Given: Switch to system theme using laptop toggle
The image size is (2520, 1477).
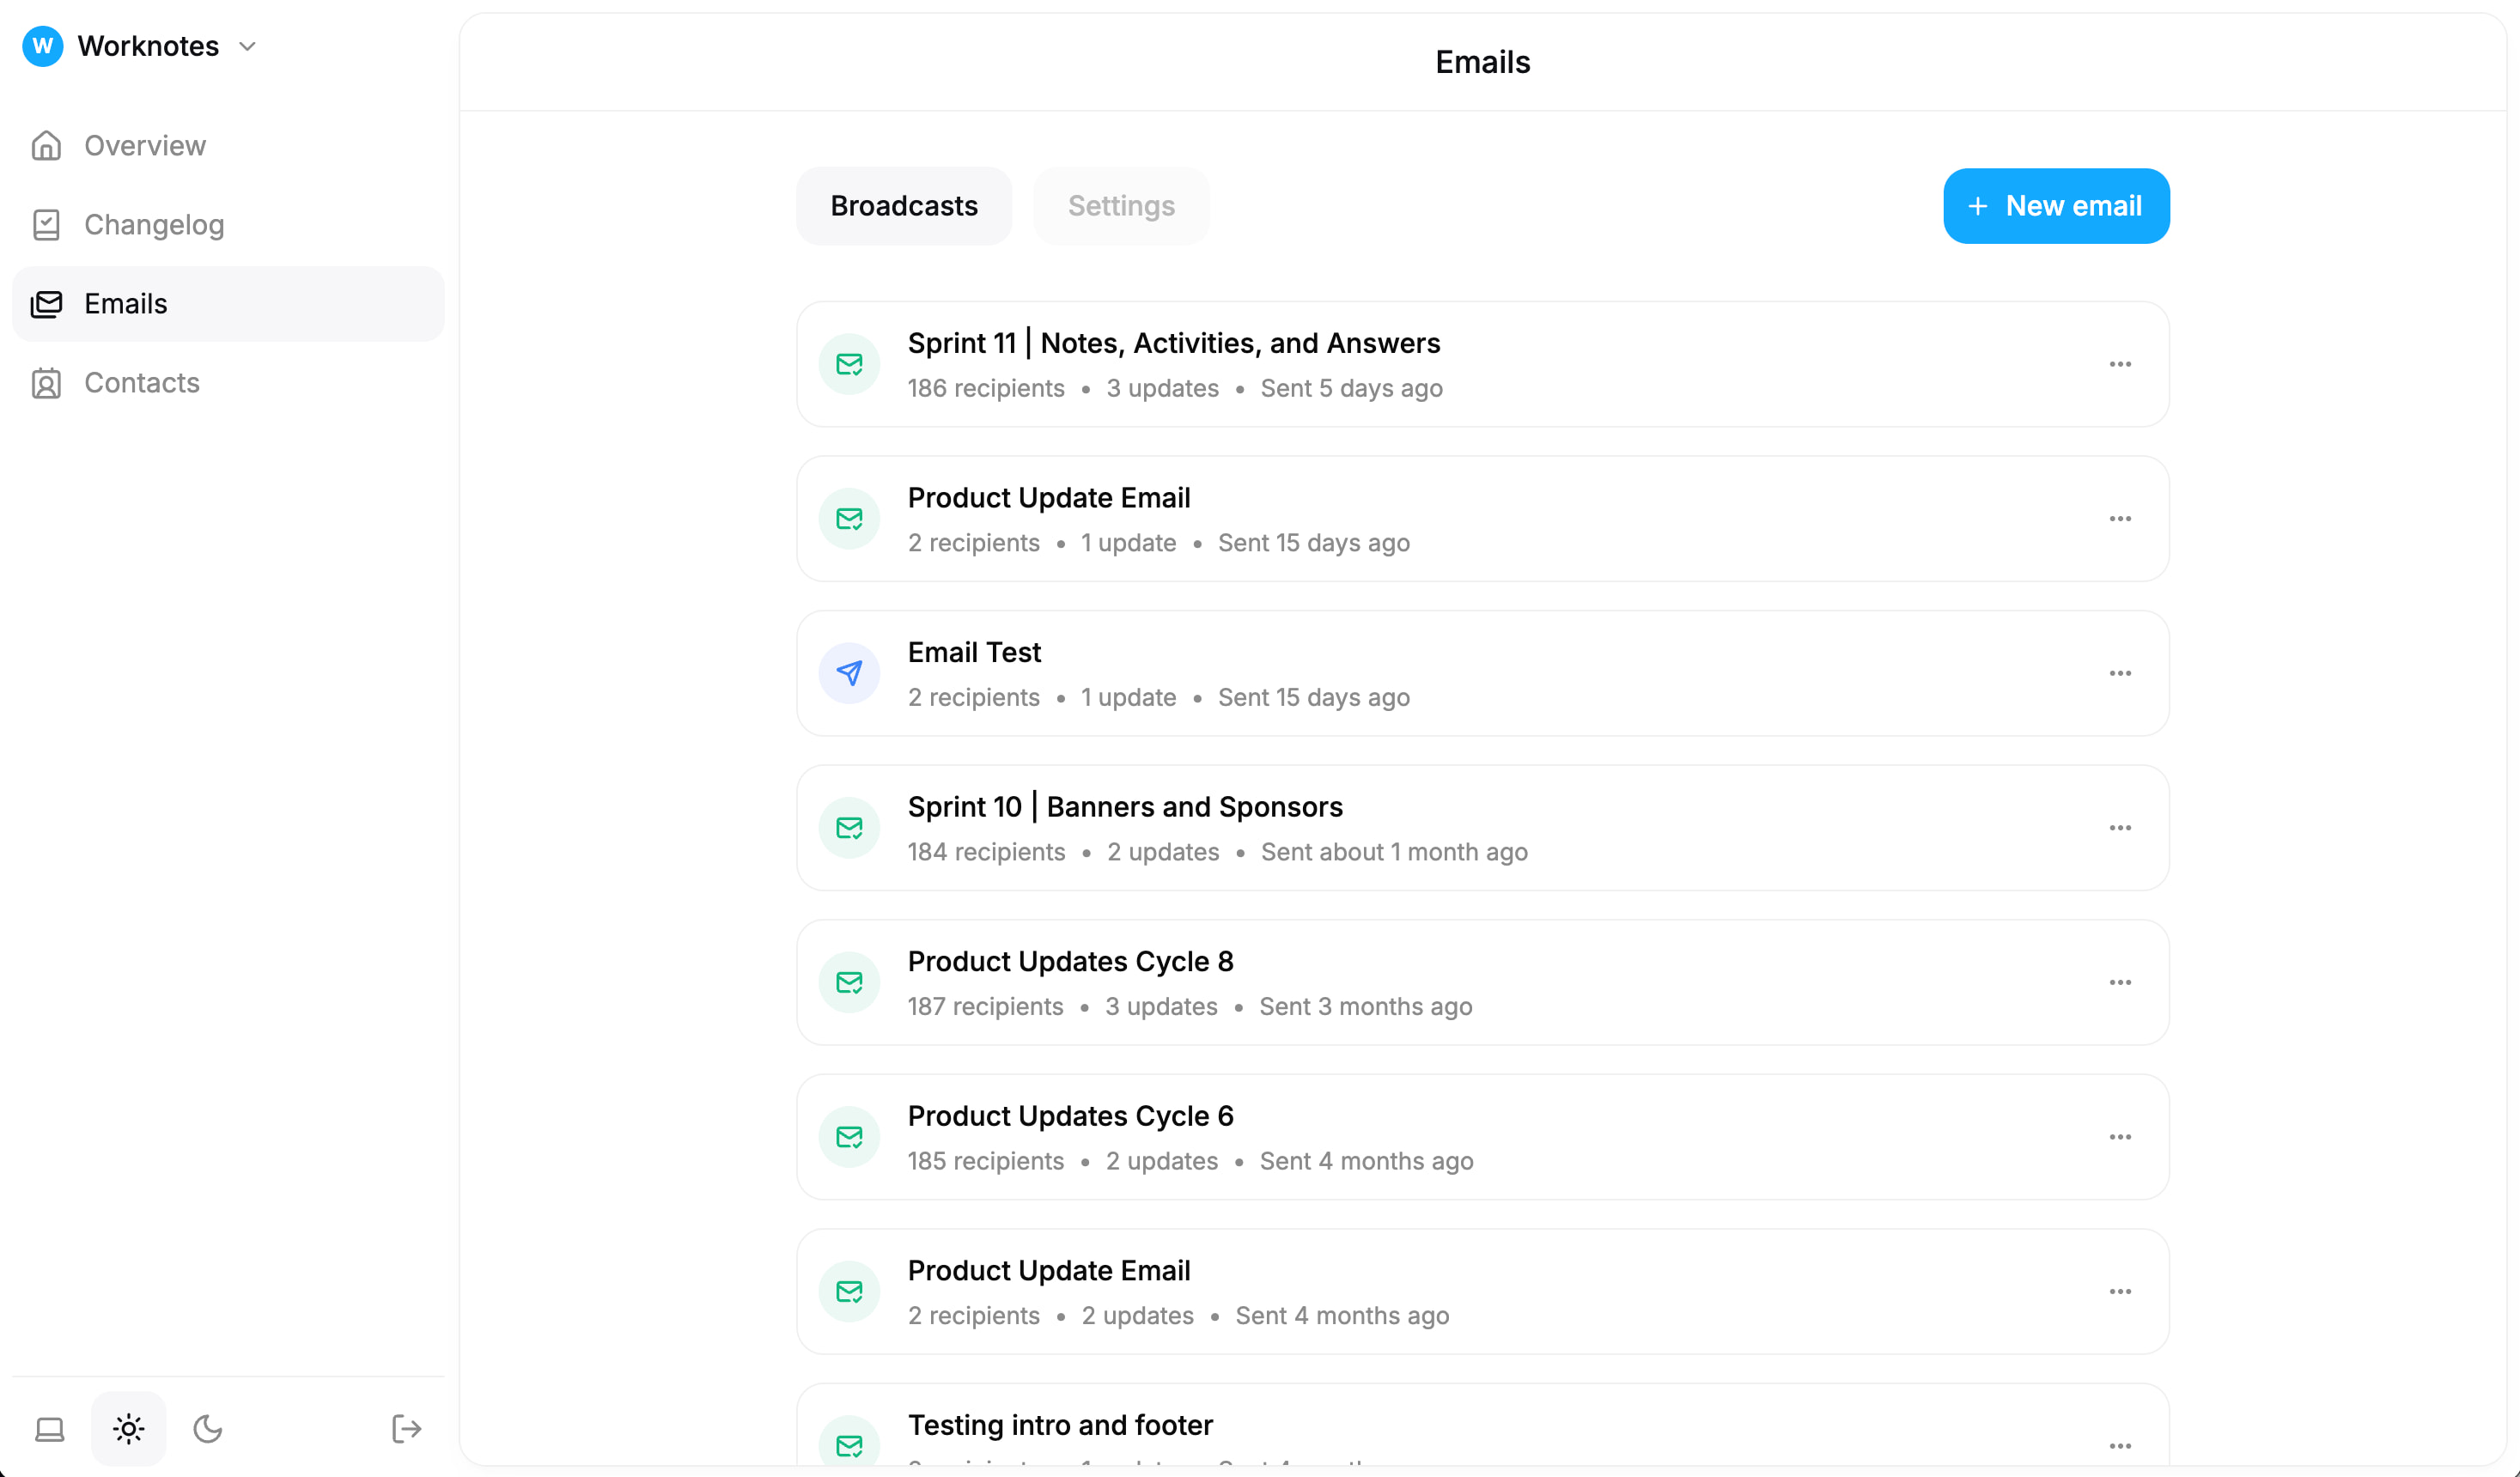Looking at the screenshot, I should click(x=49, y=1428).
